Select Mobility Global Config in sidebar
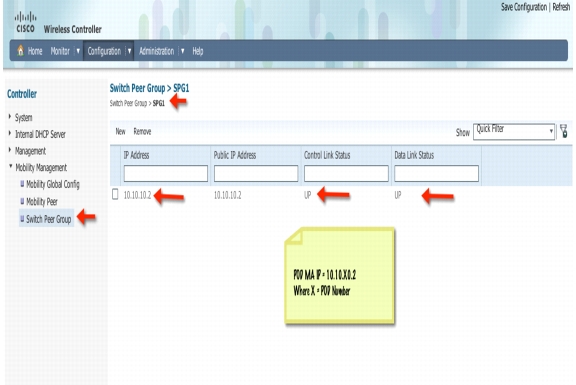576x385 pixels. 53,184
